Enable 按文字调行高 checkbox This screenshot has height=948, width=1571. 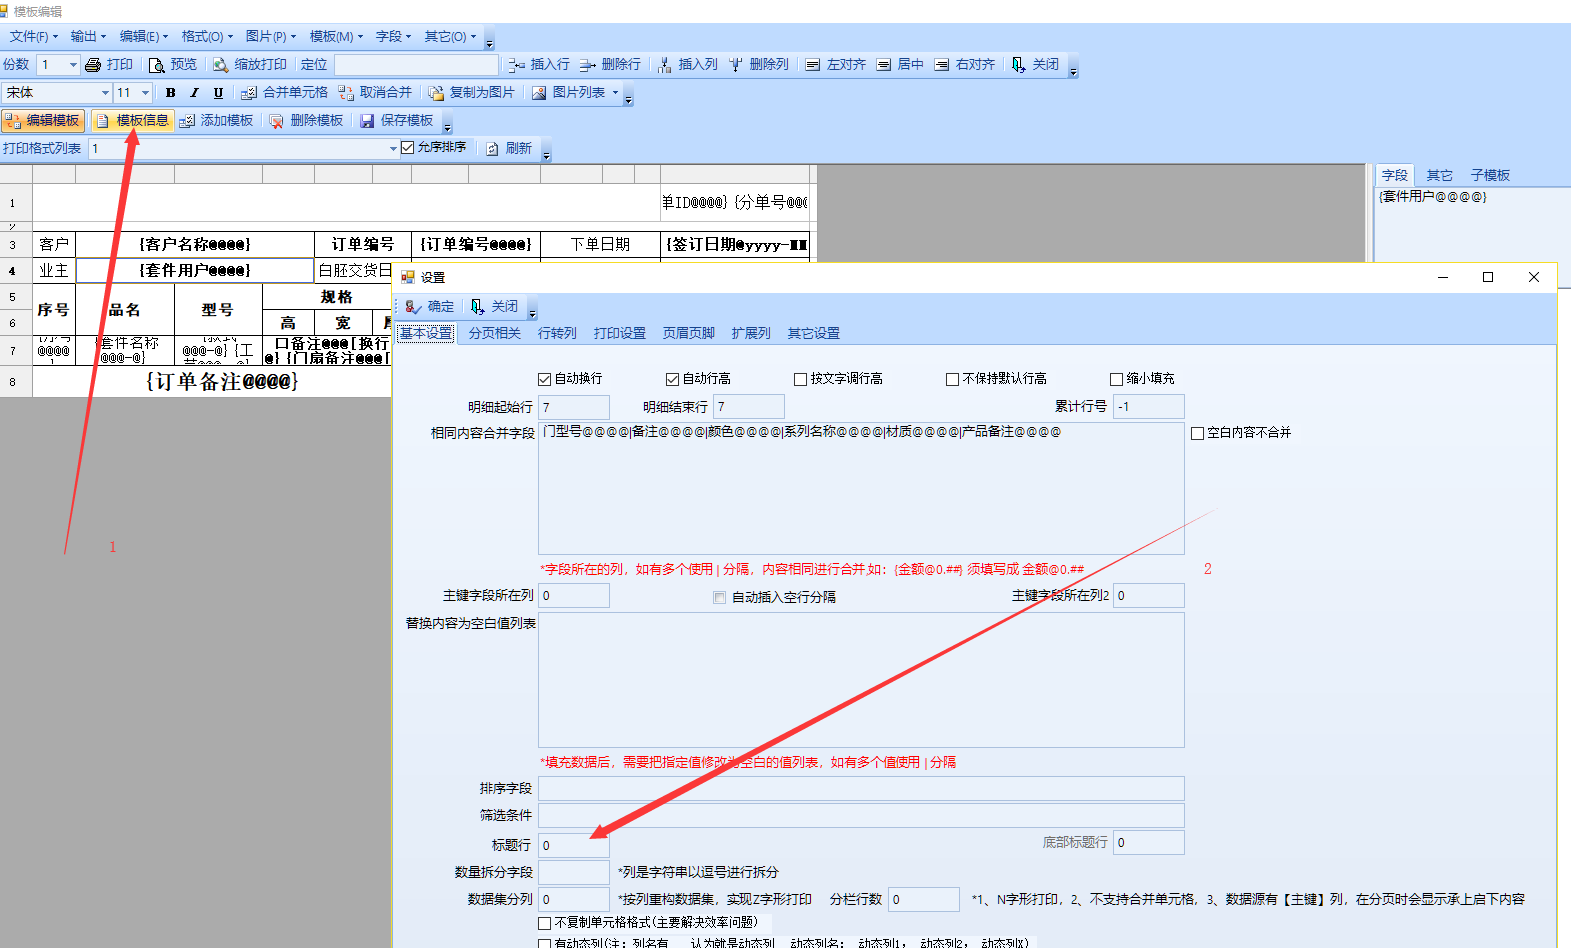tap(801, 379)
